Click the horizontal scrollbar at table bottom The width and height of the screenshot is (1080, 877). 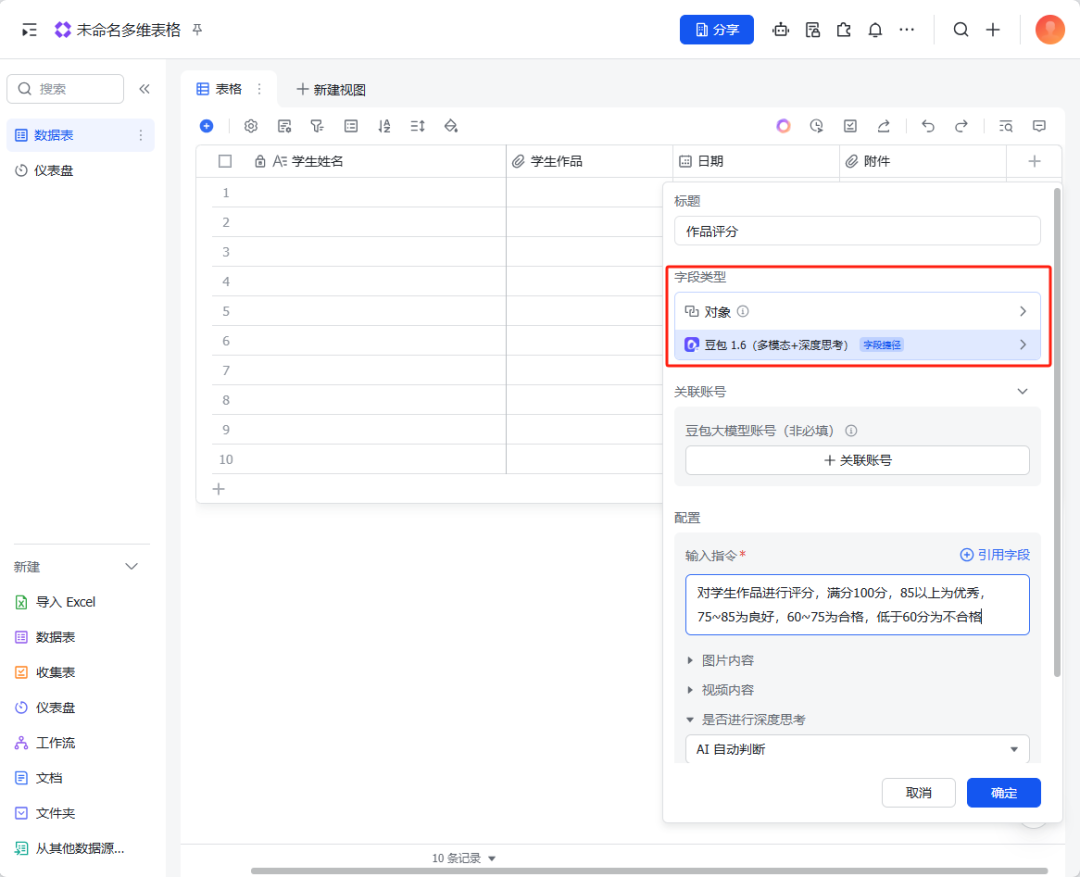648,871
